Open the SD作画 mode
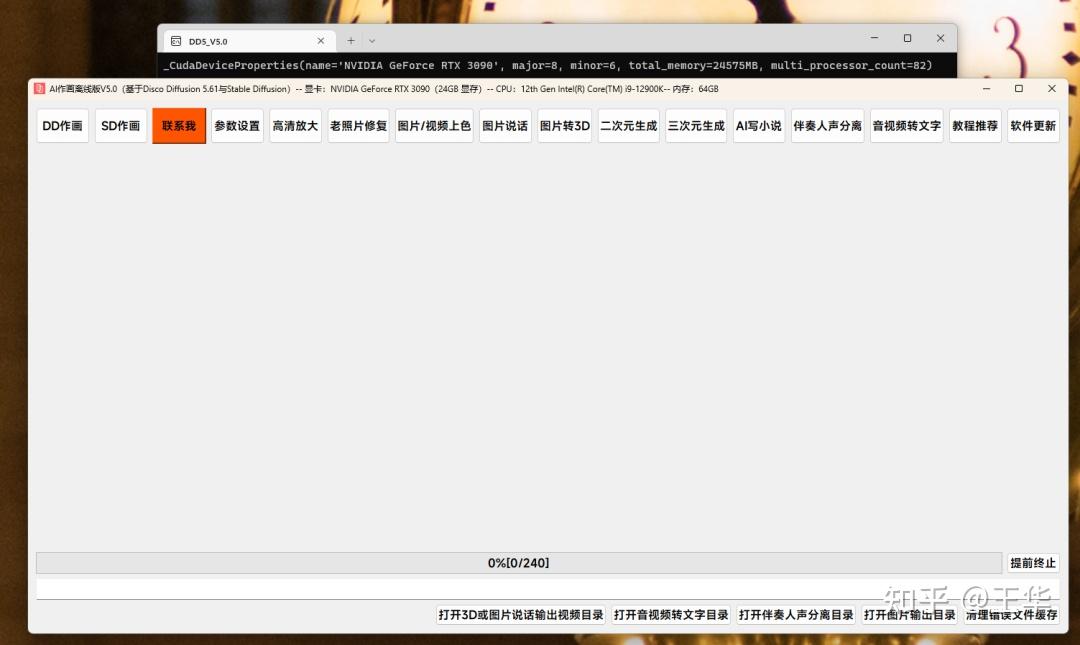Image resolution: width=1080 pixels, height=645 pixels. pos(120,125)
